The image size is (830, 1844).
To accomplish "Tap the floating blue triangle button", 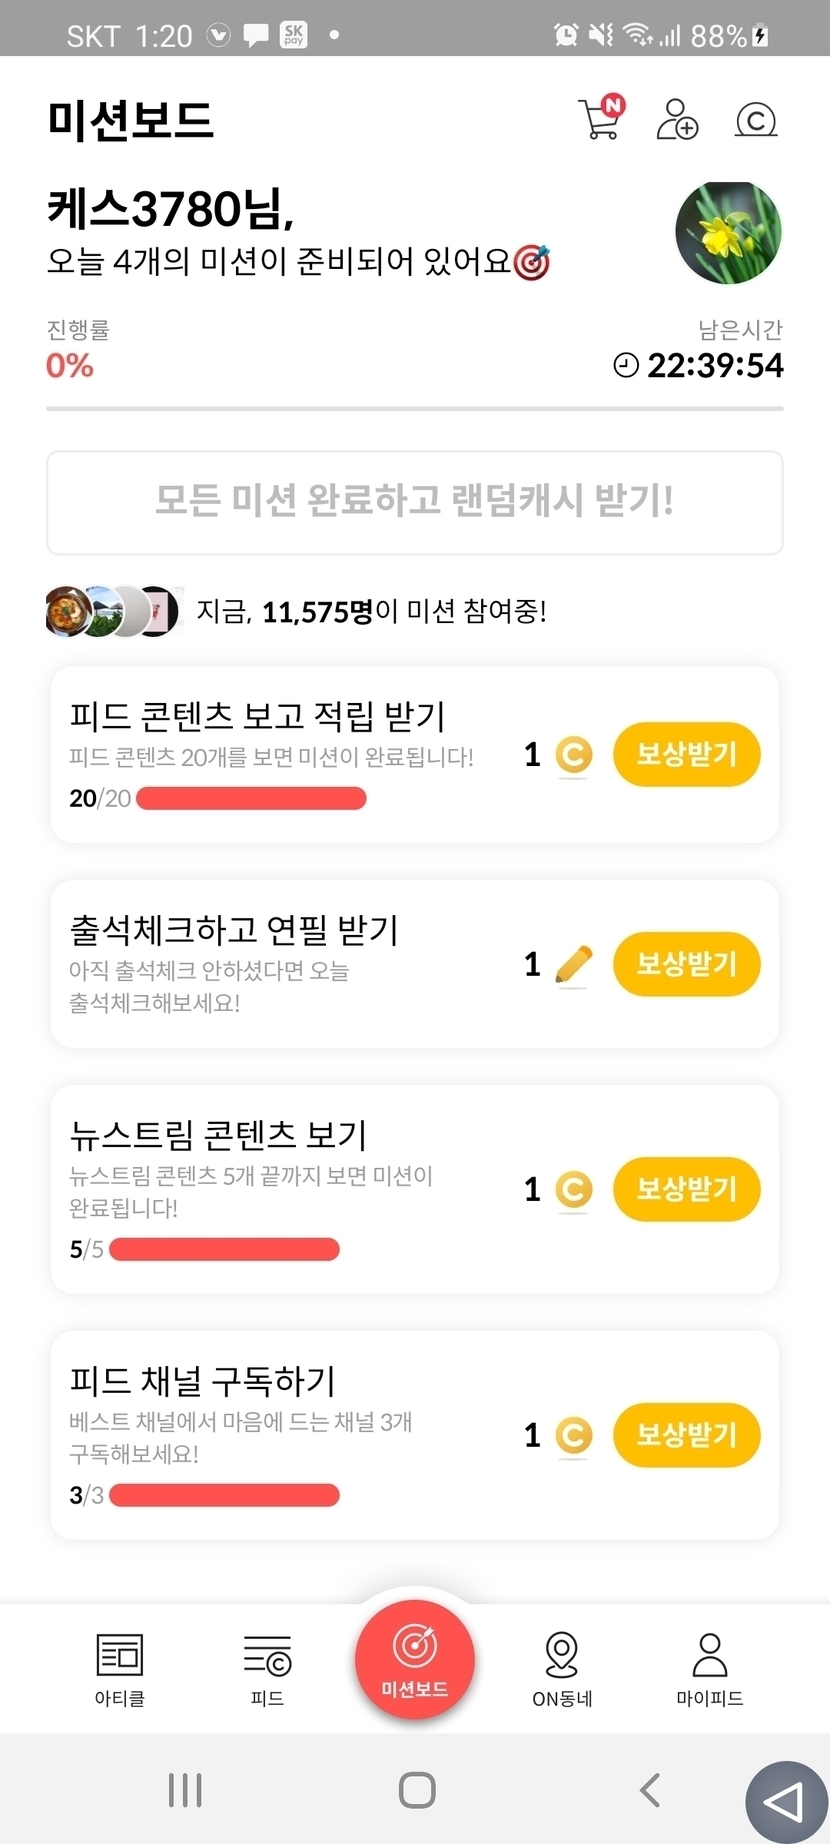I will tap(786, 1802).
